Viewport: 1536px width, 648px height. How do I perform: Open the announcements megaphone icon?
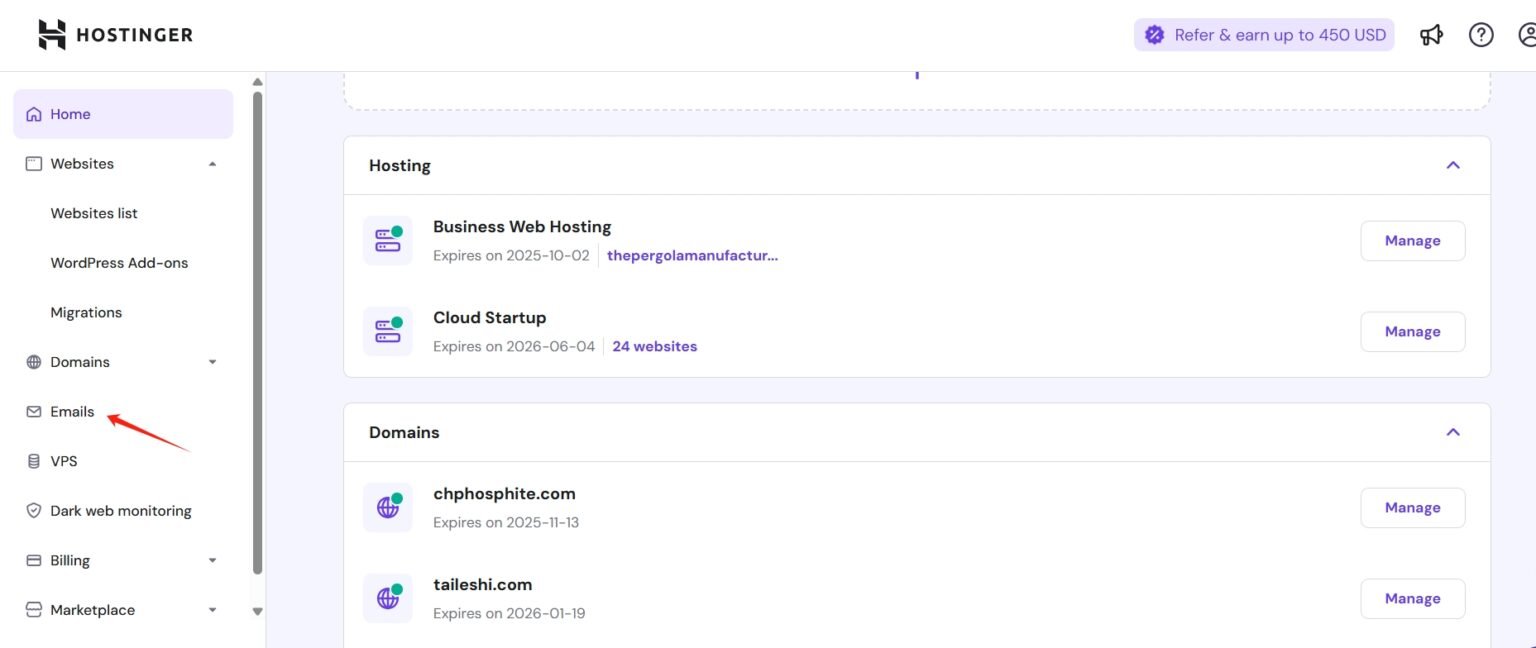[x=1431, y=35]
